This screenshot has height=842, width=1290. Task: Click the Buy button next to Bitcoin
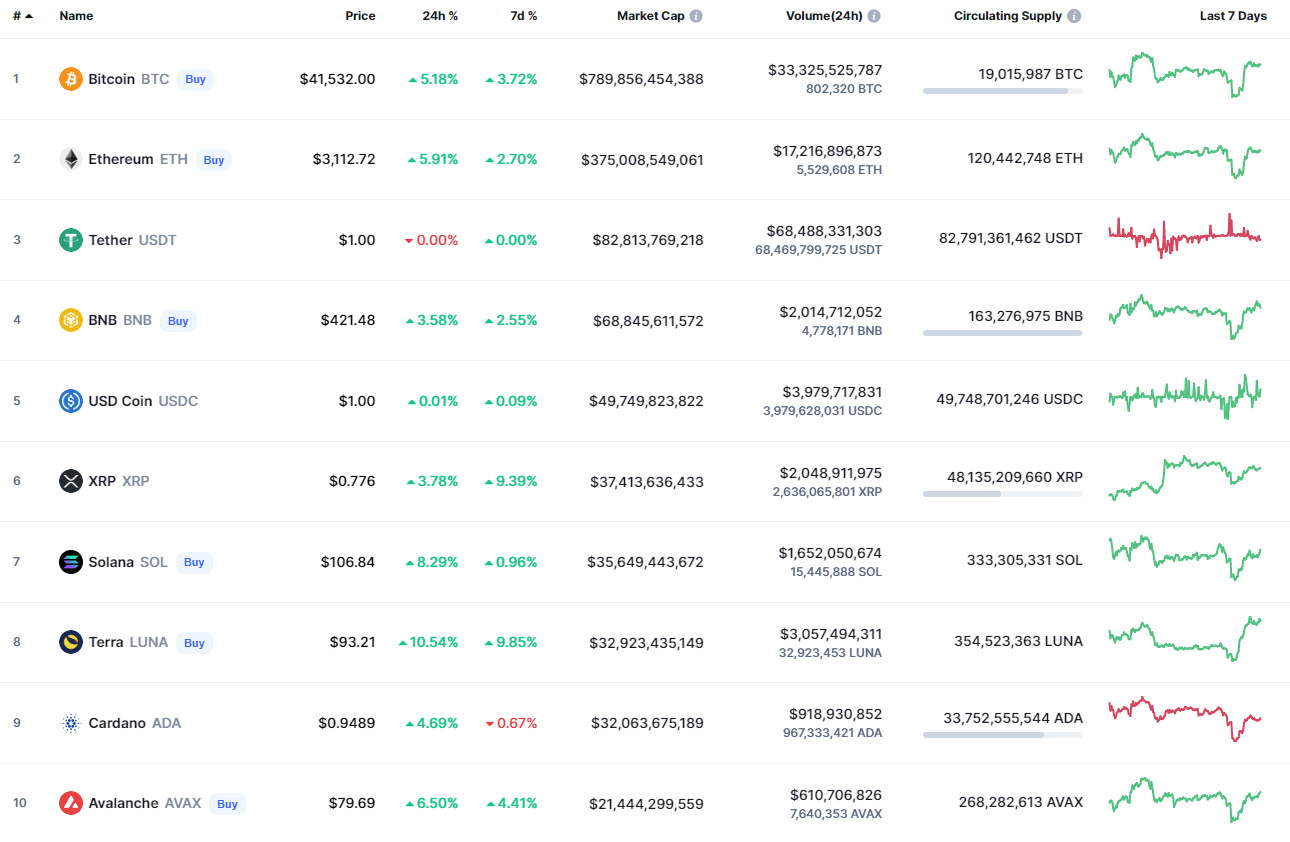(x=196, y=79)
